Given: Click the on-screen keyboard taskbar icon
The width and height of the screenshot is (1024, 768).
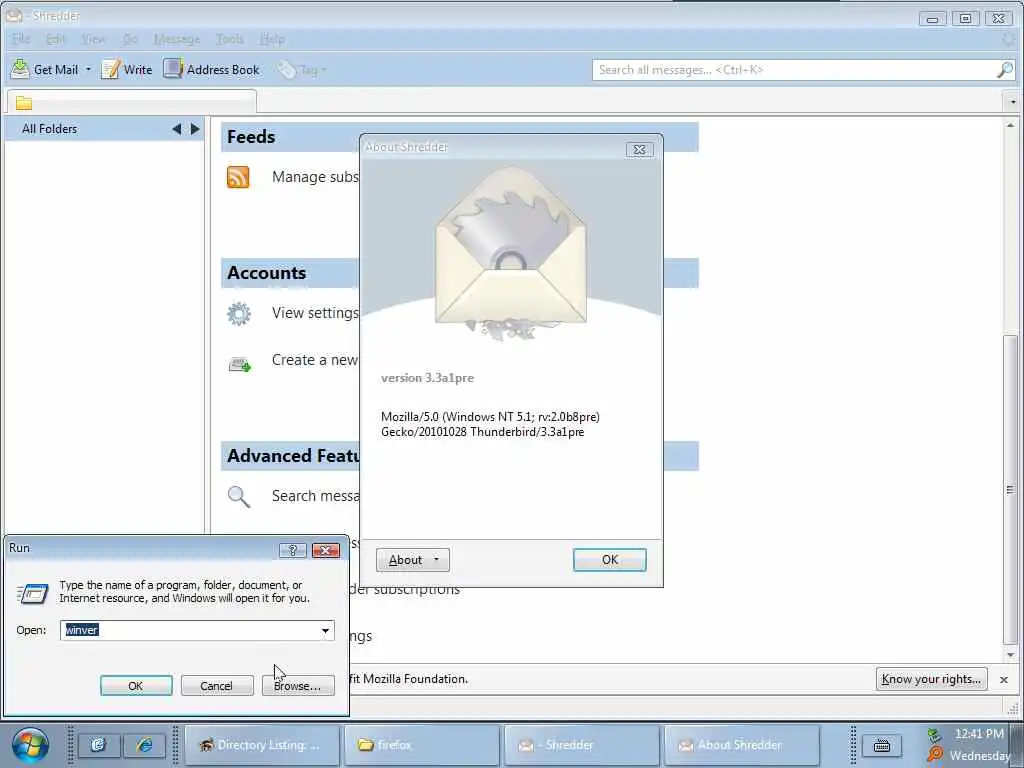Looking at the screenshot, I should click(882, 745).
